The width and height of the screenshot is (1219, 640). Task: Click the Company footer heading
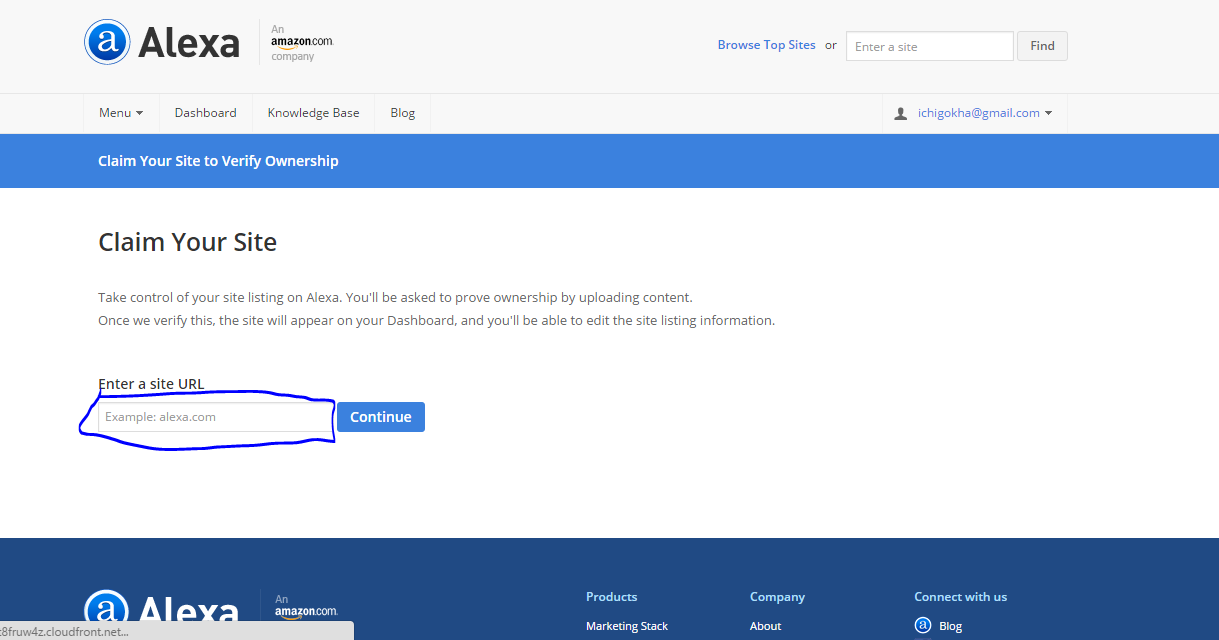(777, 597)
